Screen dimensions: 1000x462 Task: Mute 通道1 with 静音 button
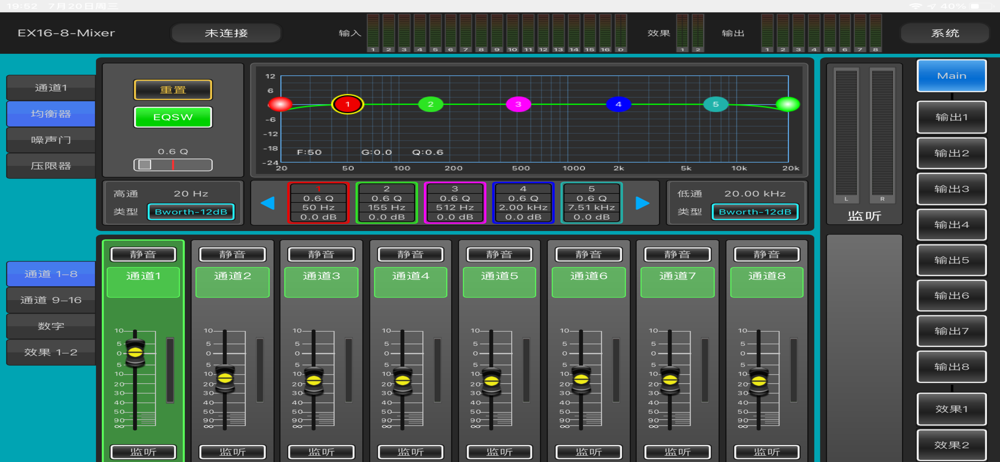tap(143, 254)
